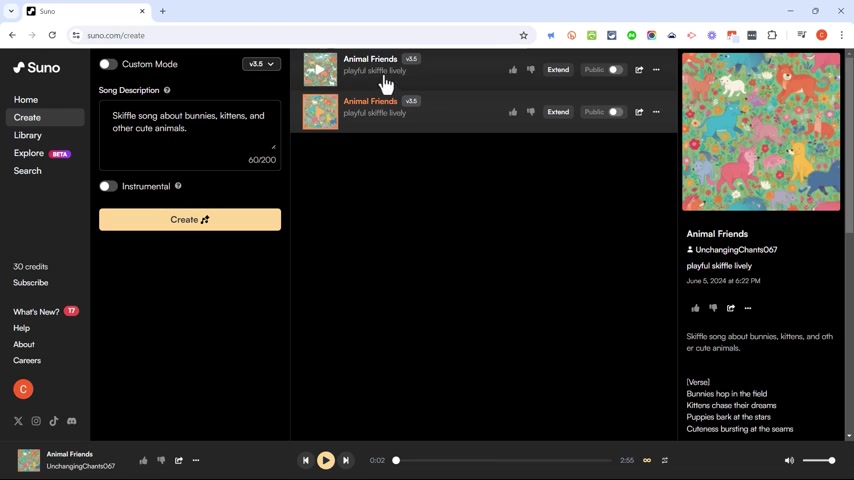Enable Custom Mode toggle

tap(108, 64)
